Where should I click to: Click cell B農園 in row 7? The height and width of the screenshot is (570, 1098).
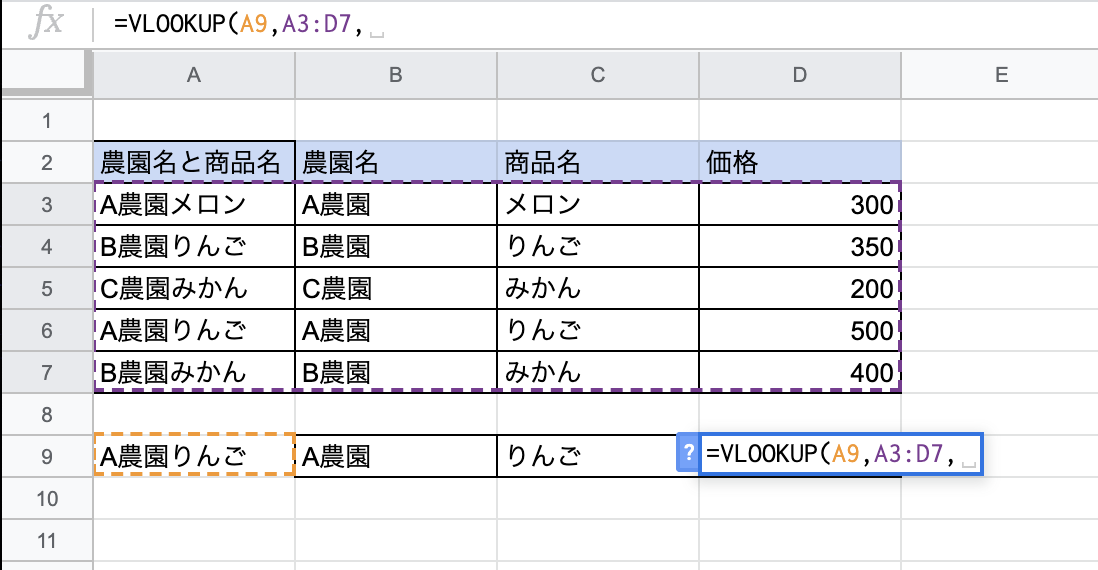tap(396, 373)
